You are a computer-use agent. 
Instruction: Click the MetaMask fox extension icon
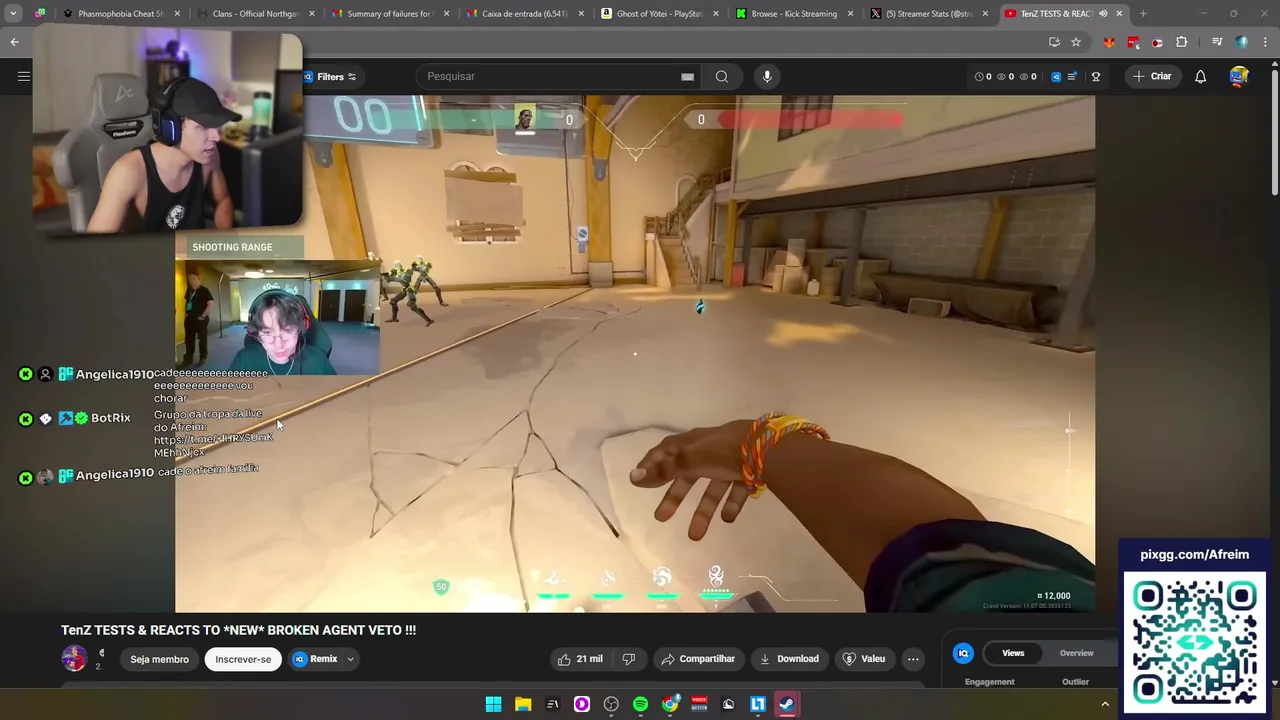[x=1109, y=42]
